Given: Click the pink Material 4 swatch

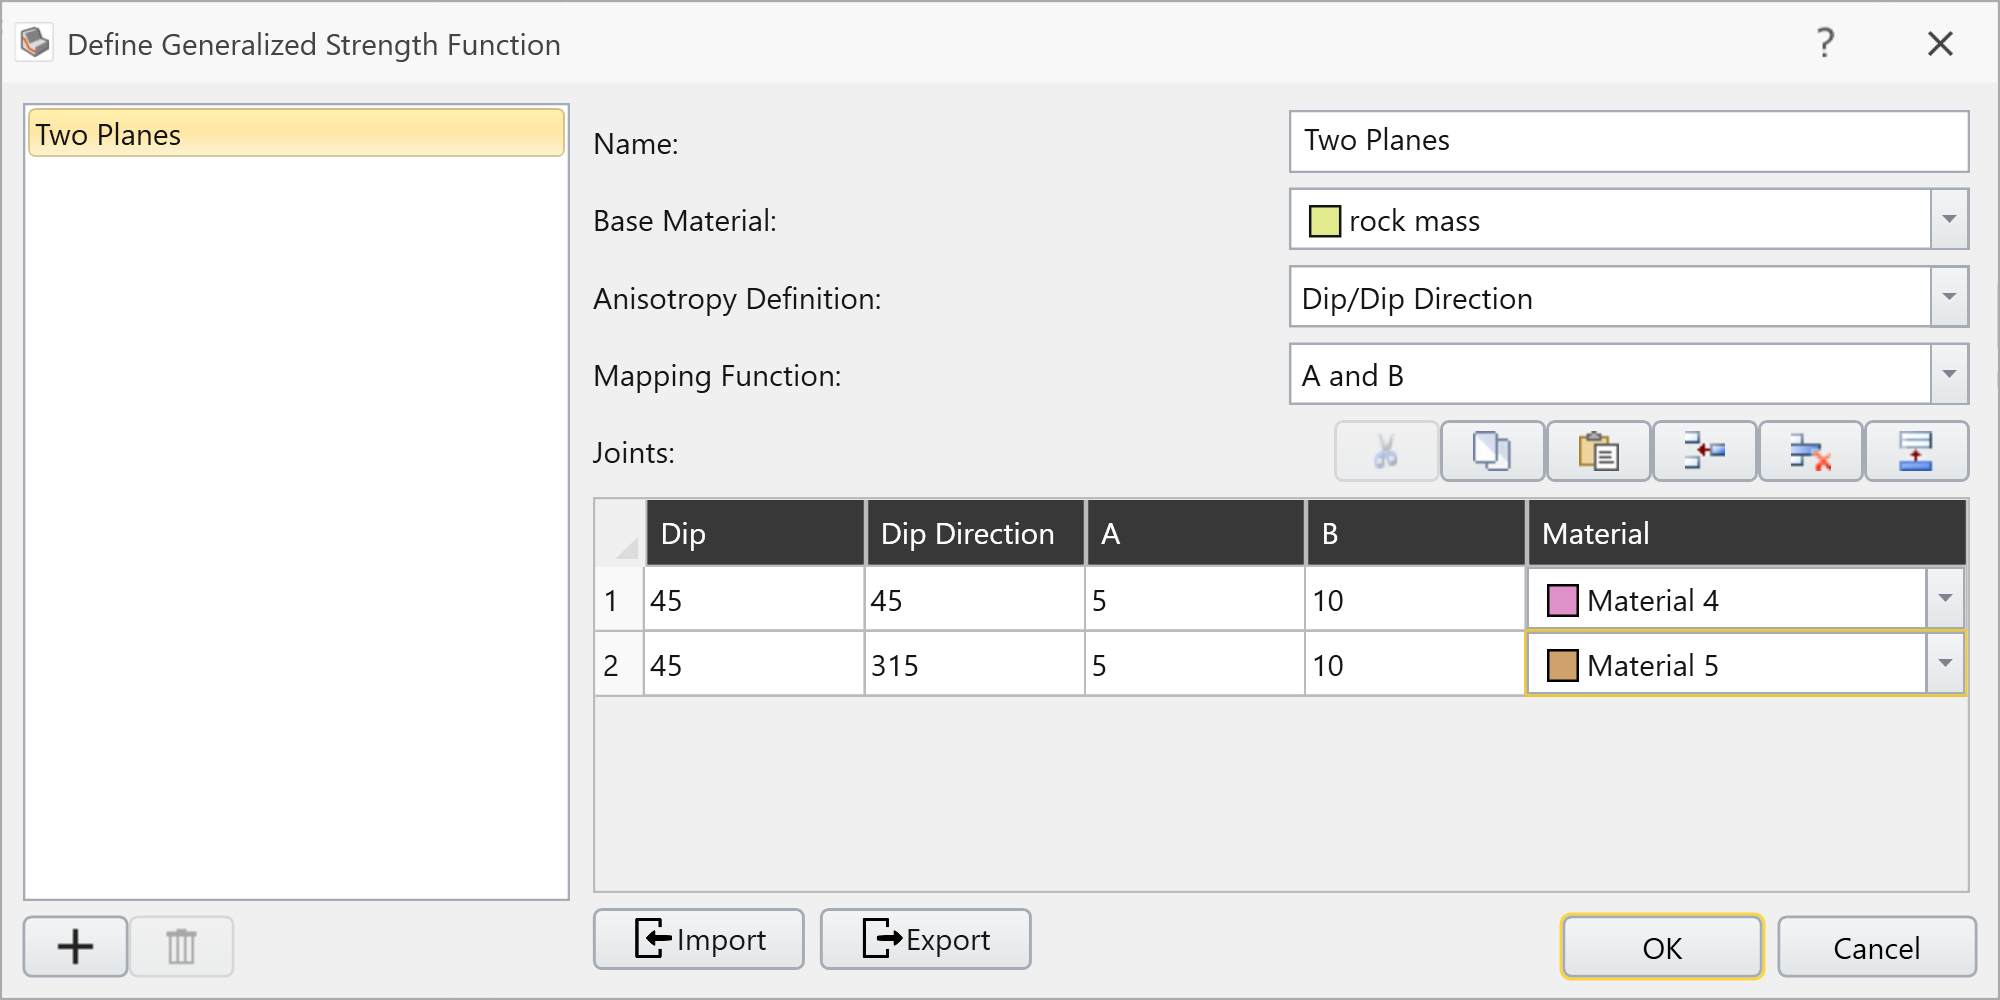Looking at the screenshot, I should click(x=1562, y=601).
